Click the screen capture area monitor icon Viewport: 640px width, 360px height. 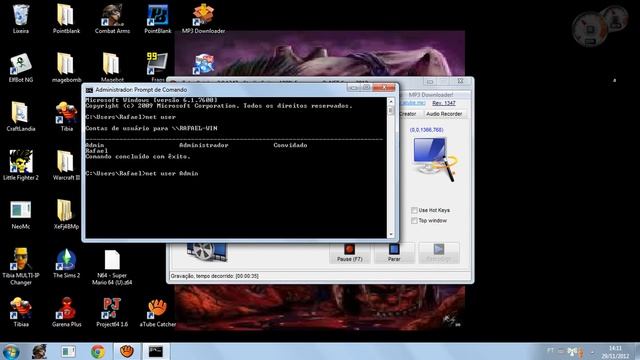[x=434, y=158]
